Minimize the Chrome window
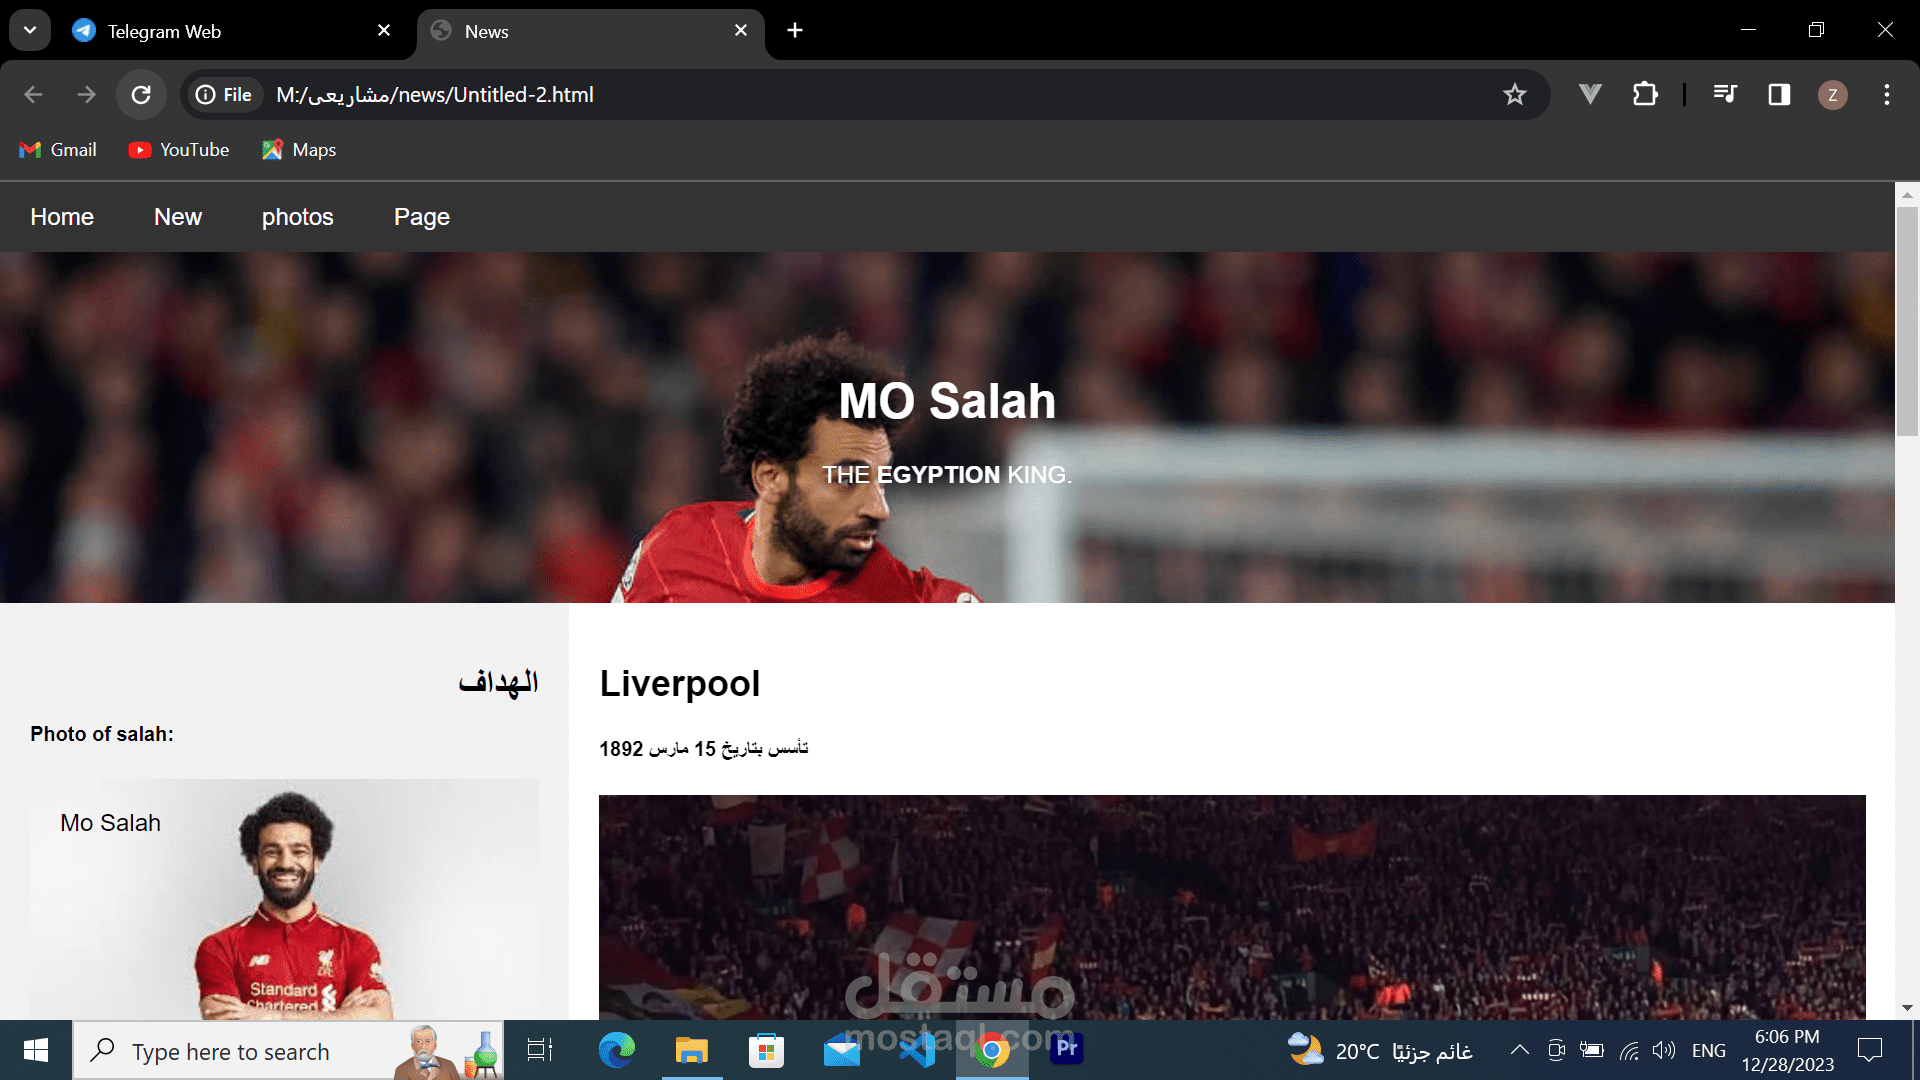 (x=1748, y=30)
